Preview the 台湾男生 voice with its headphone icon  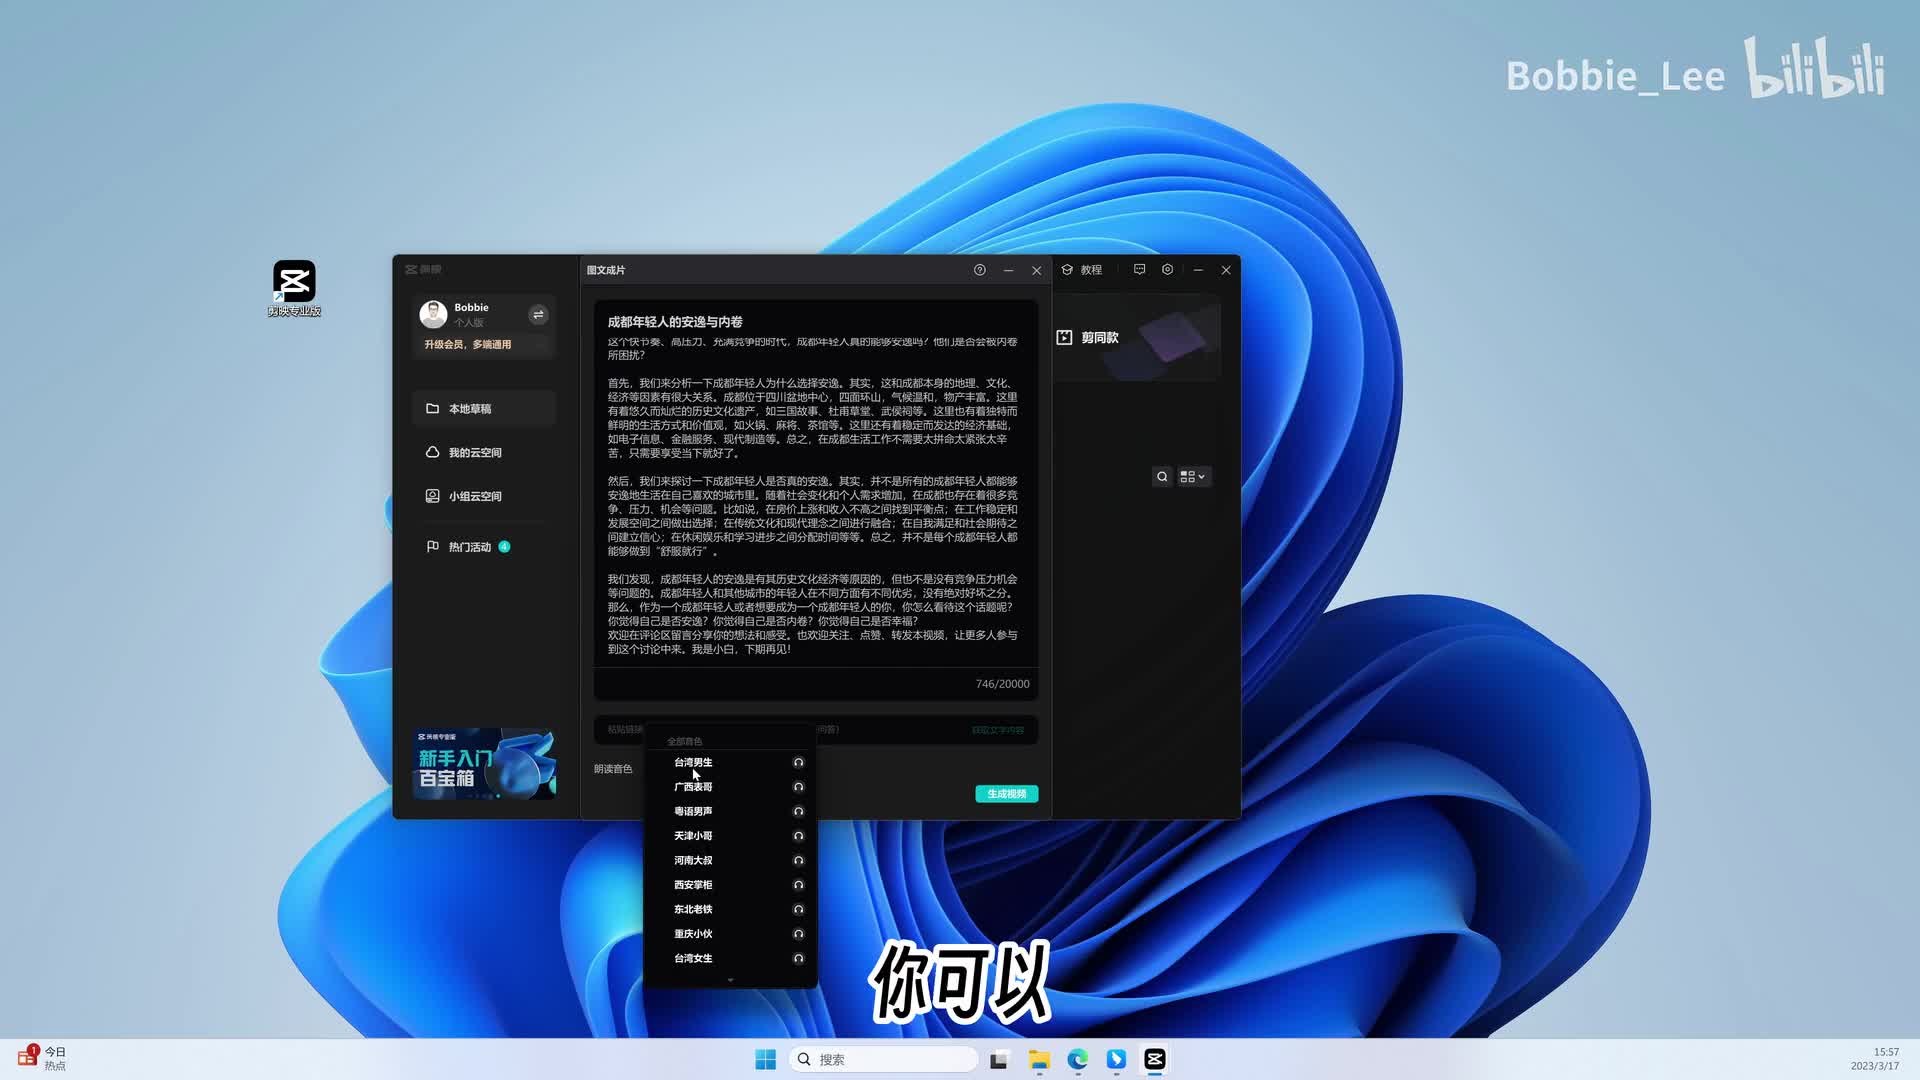[x=798, y=763]
